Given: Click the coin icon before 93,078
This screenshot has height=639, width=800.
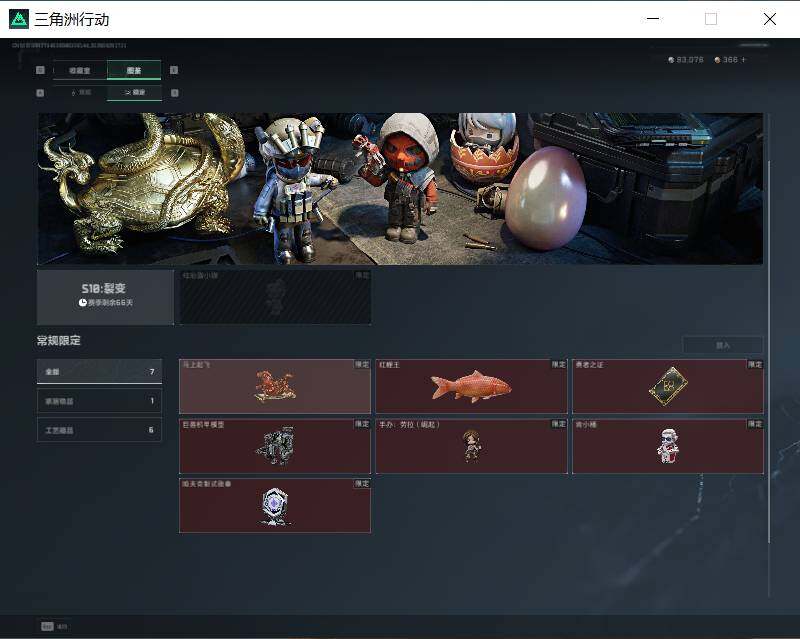Looking at the screenshot, I should point(671,60).
